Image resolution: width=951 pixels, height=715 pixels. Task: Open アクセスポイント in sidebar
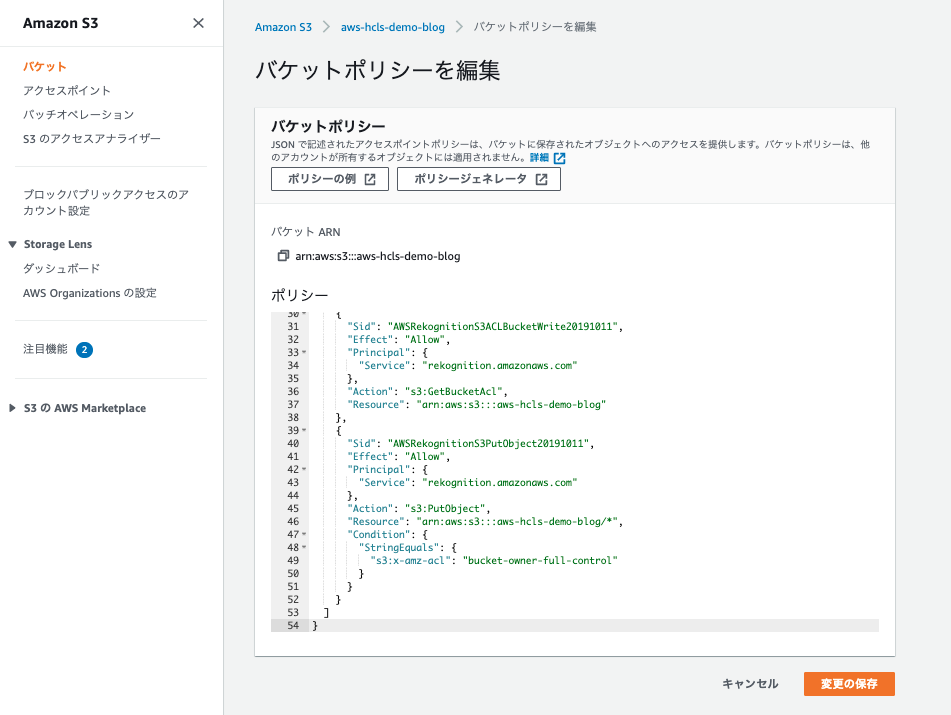click(67, 90)
